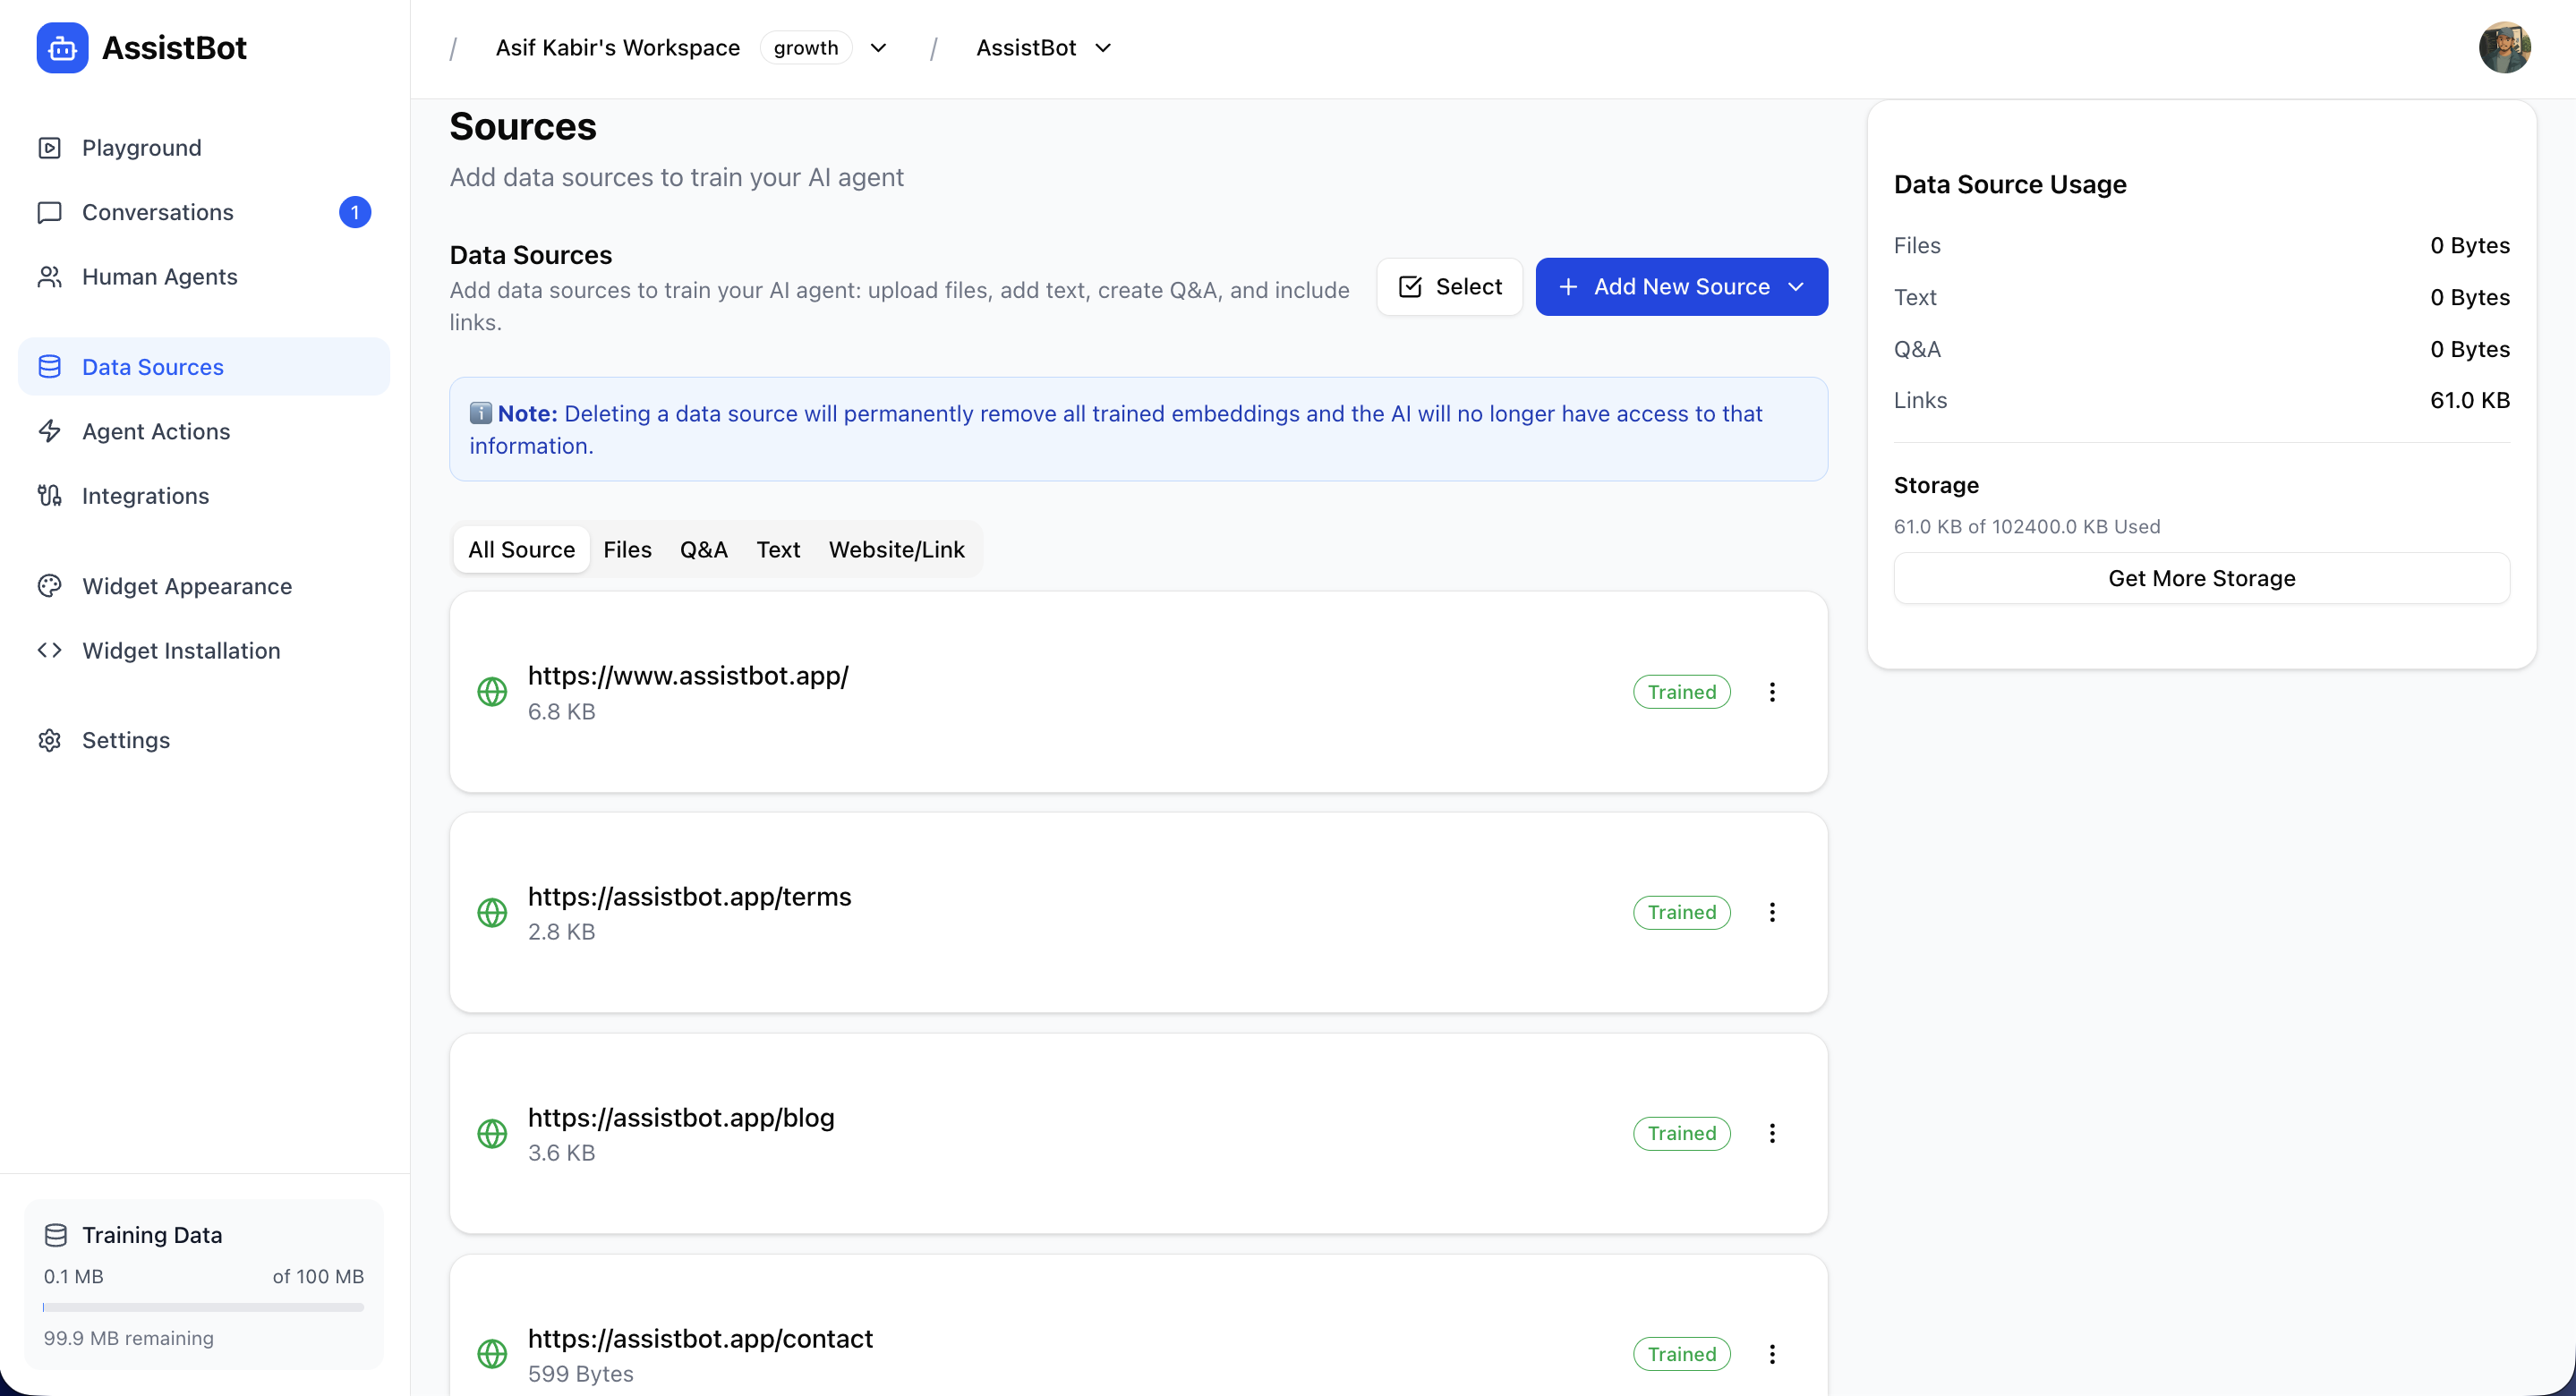Open the user profile avatar
2576x1396 pixels.
click(2505, 47)
